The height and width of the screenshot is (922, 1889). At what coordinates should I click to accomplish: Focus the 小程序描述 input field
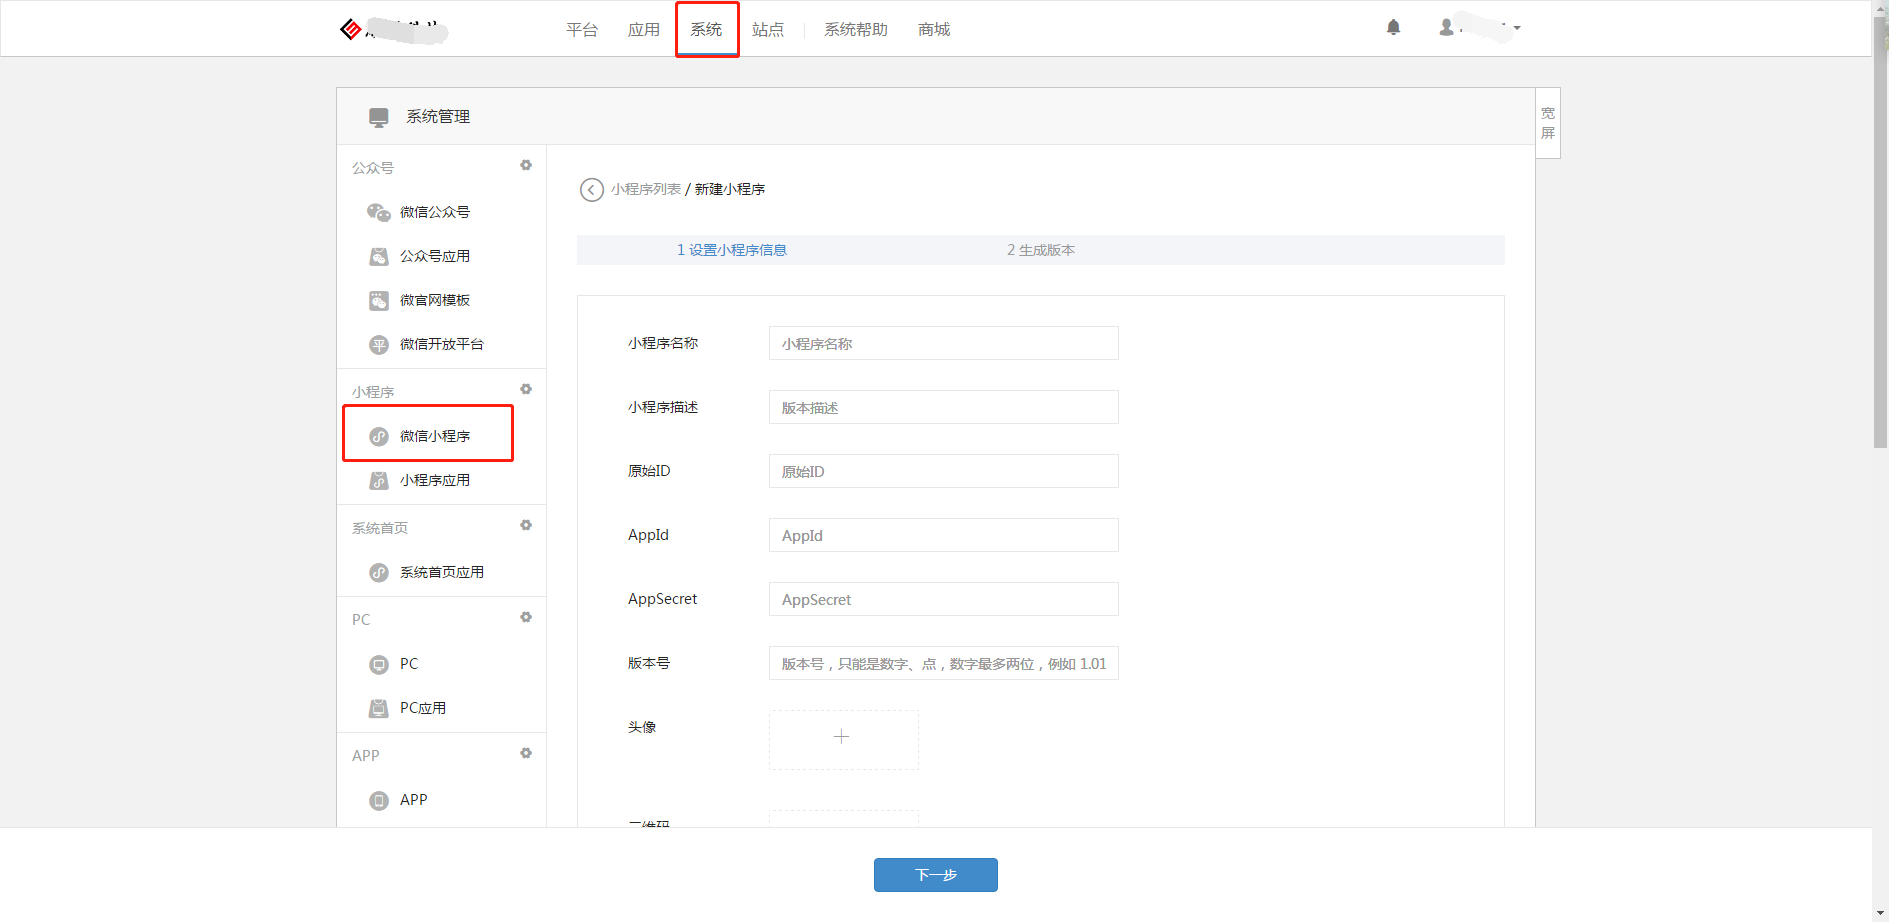tap(943, 407)
